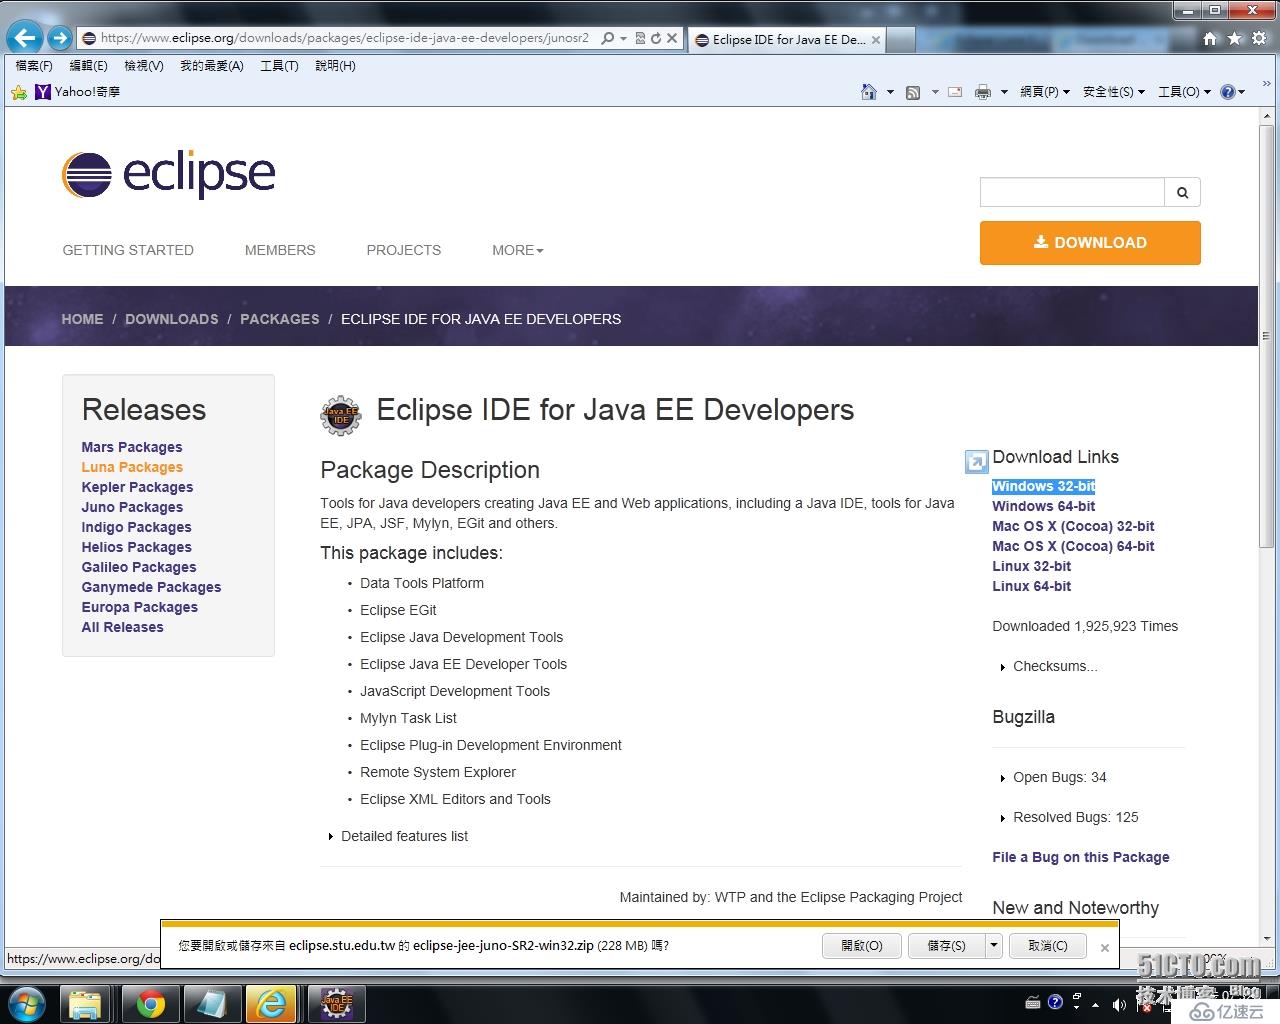The height and width of the screenshot is (1024, 1280).
Task: Click DOWNLOADS in the breadcrumb
Action: coord(171,319)
